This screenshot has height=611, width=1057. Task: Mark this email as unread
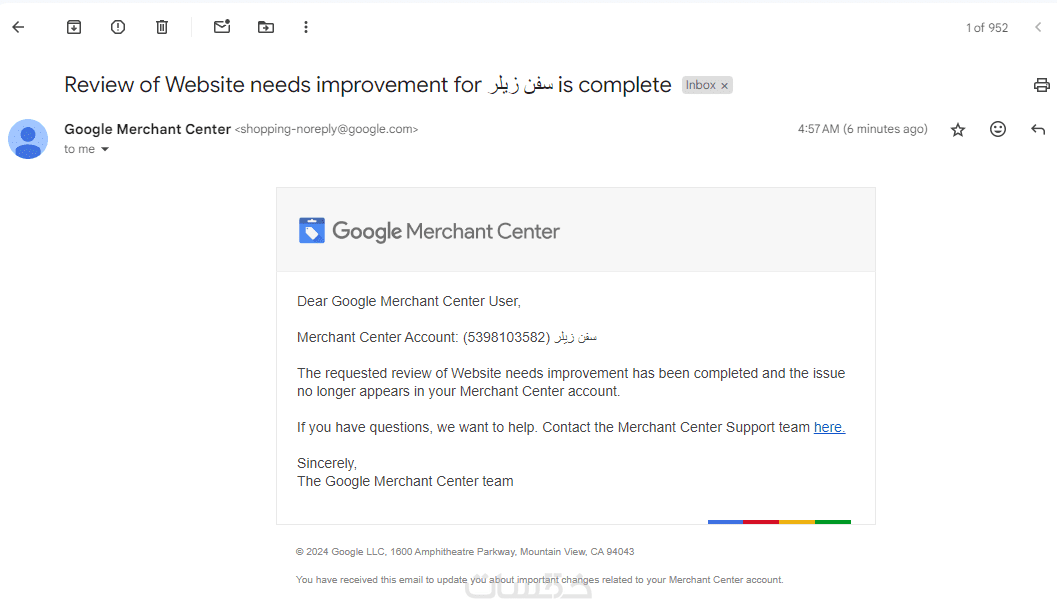222,27
